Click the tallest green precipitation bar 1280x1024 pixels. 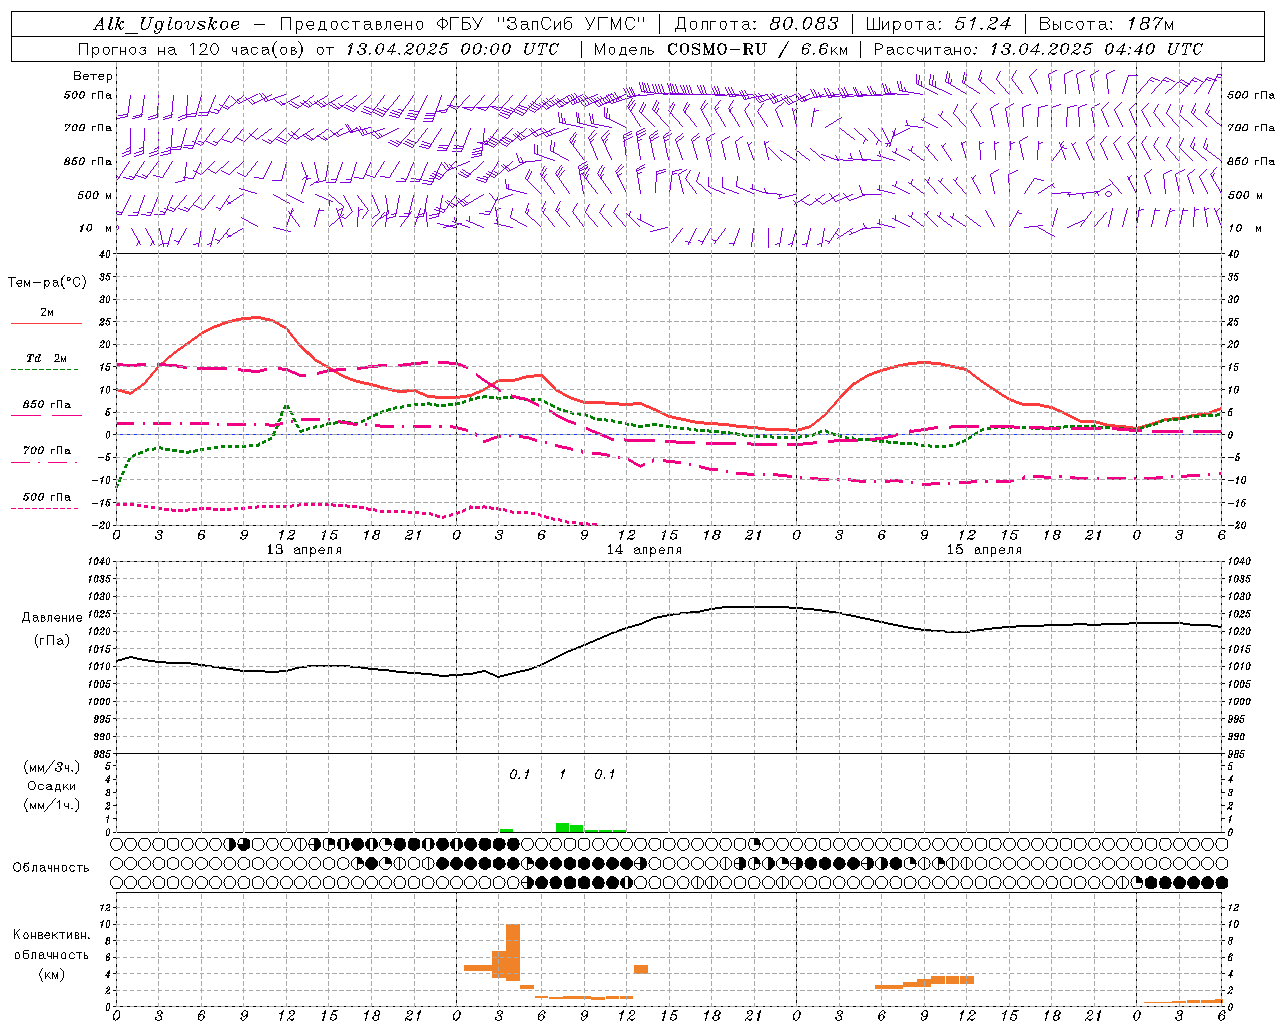coord(563,827)
